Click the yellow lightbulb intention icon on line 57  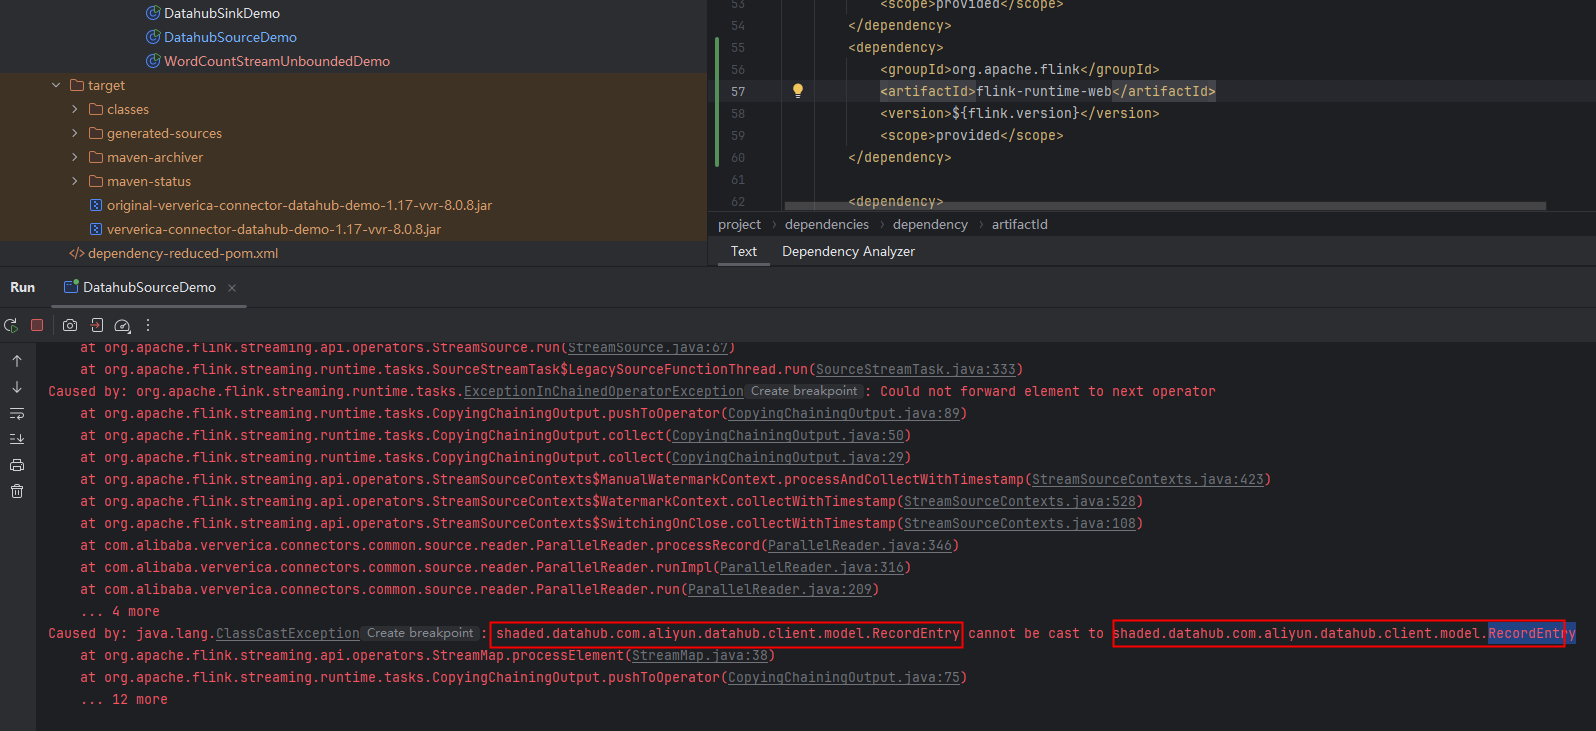[798, 91]
